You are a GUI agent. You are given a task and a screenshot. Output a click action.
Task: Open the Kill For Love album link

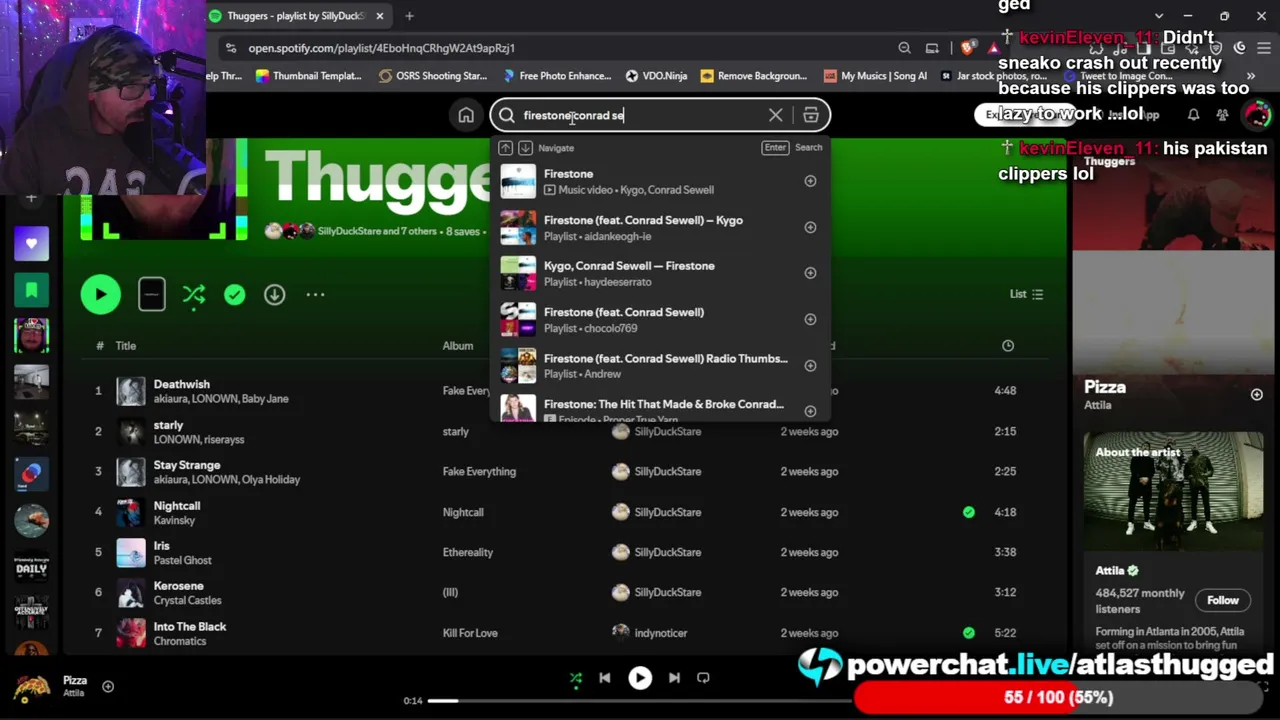[470, 633]
